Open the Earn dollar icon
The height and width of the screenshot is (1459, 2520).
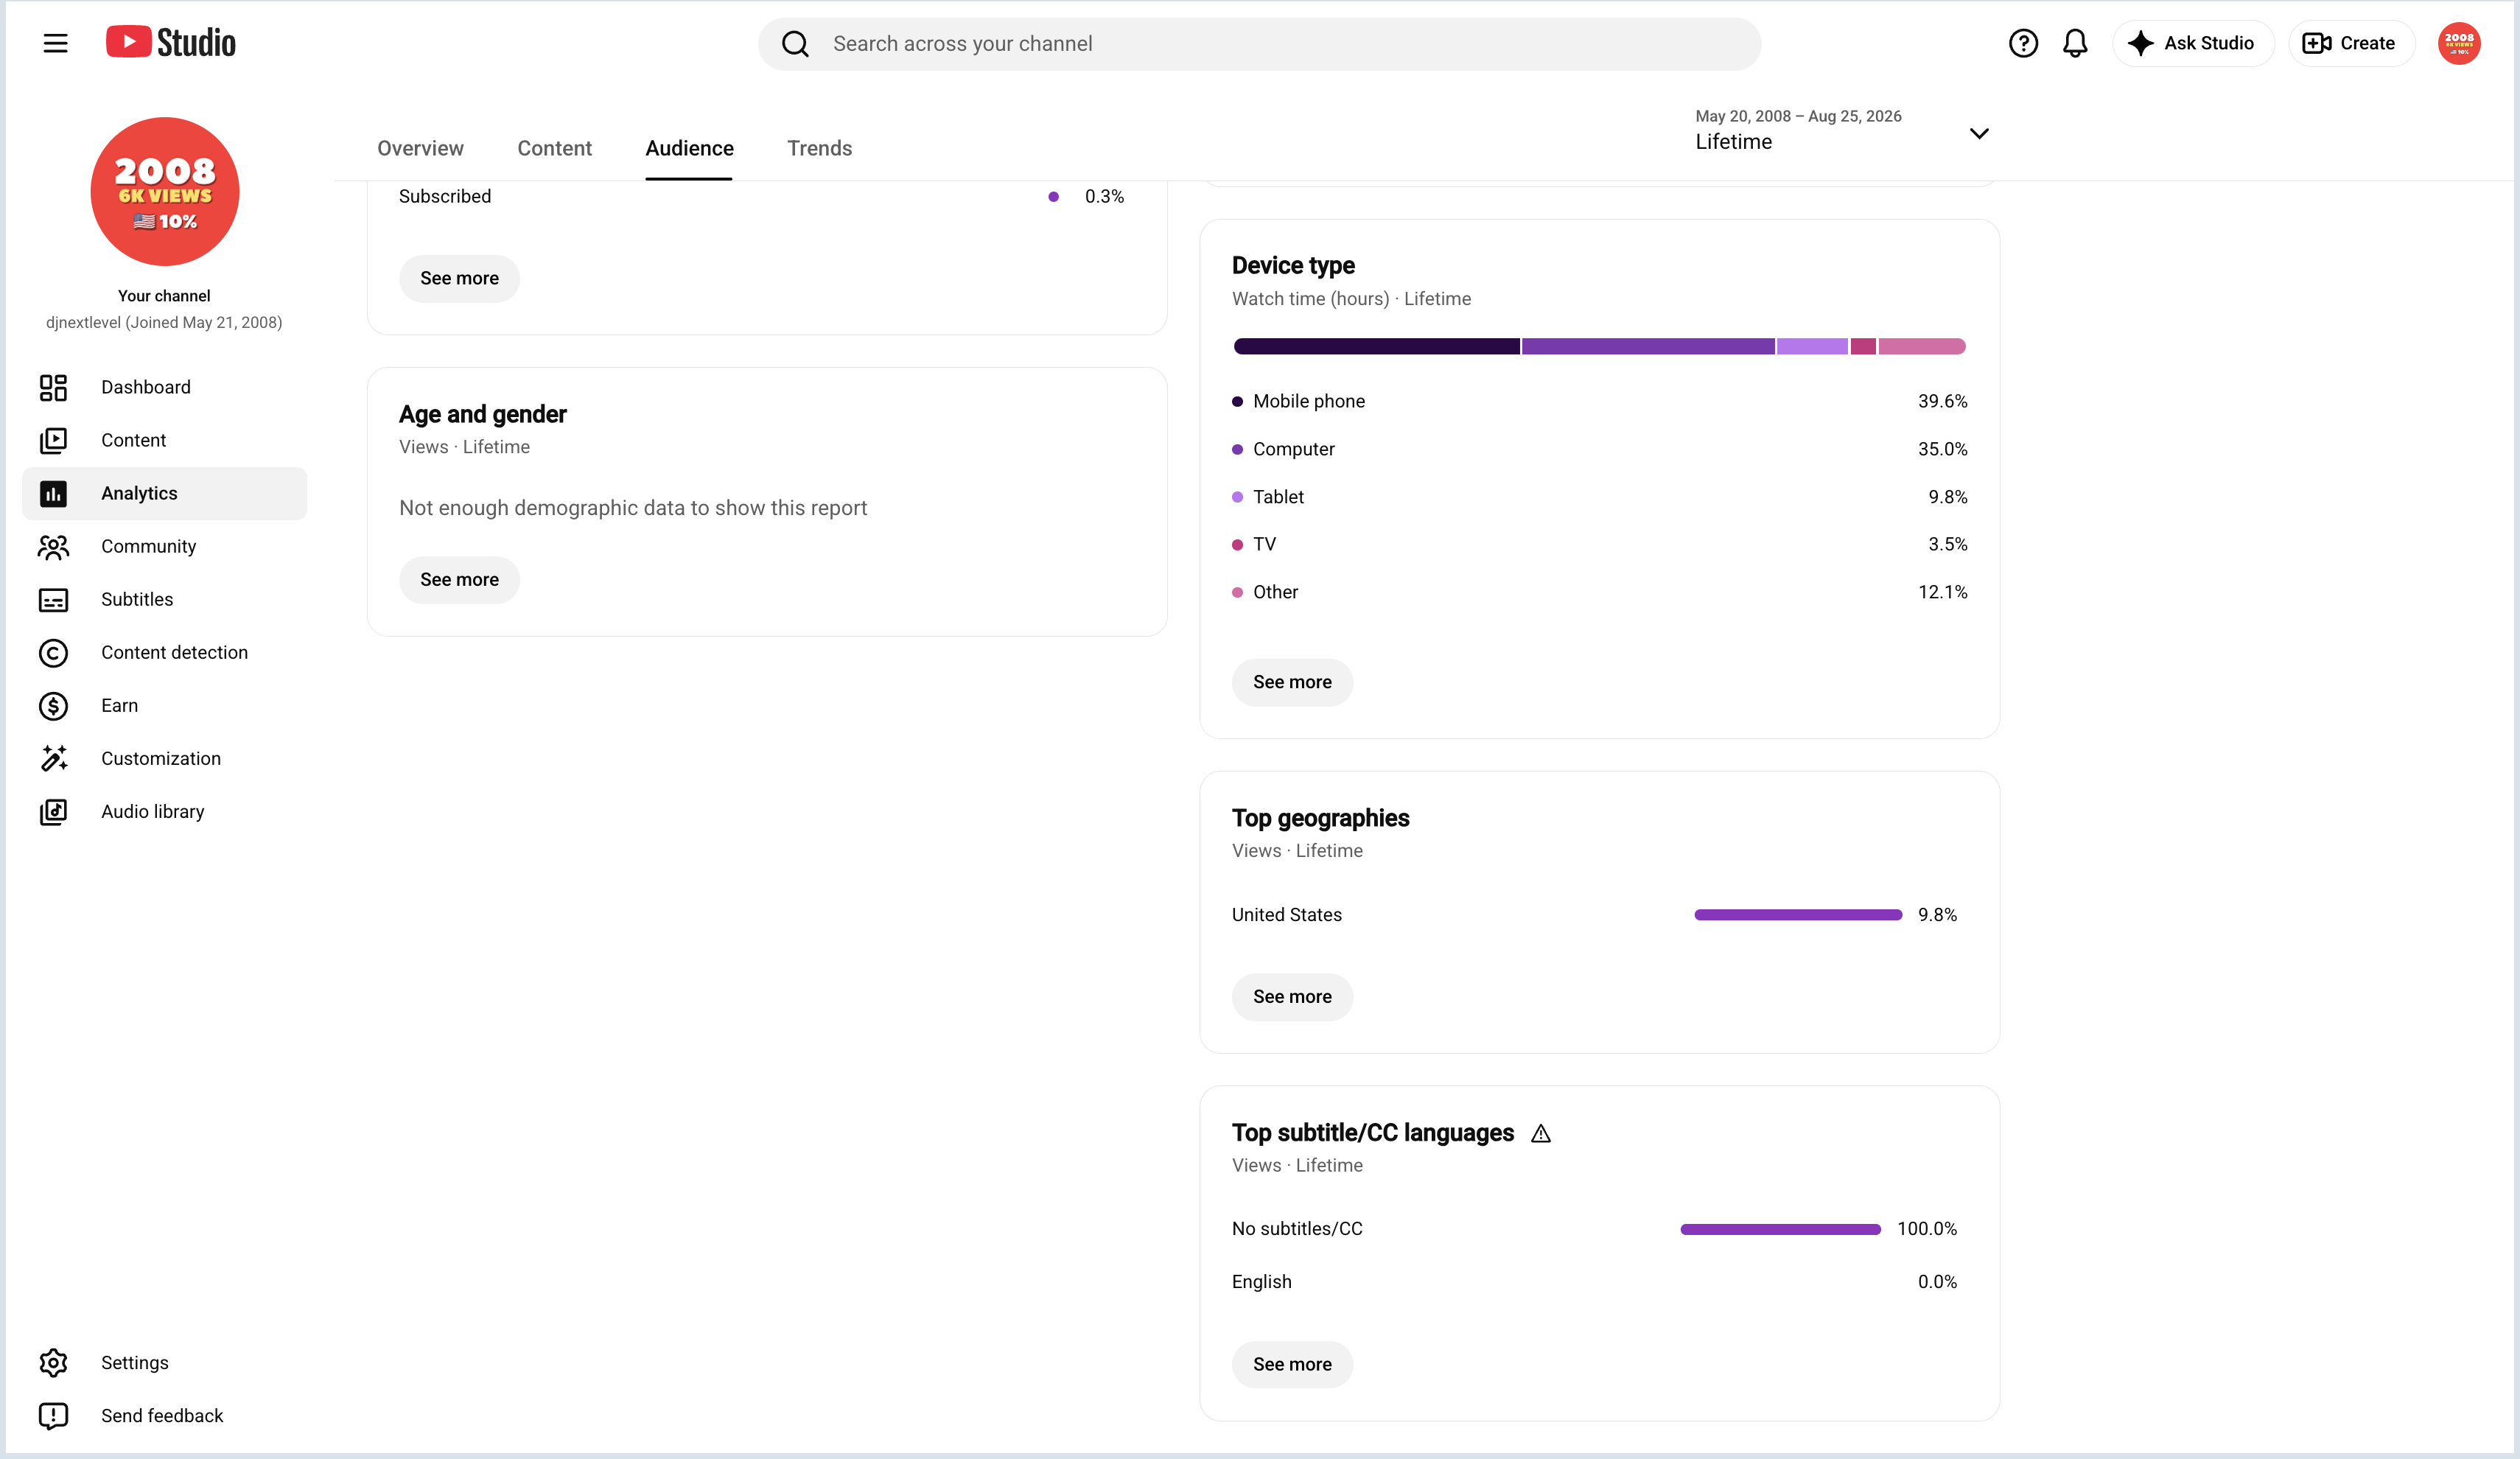click(x=53, y=705)
